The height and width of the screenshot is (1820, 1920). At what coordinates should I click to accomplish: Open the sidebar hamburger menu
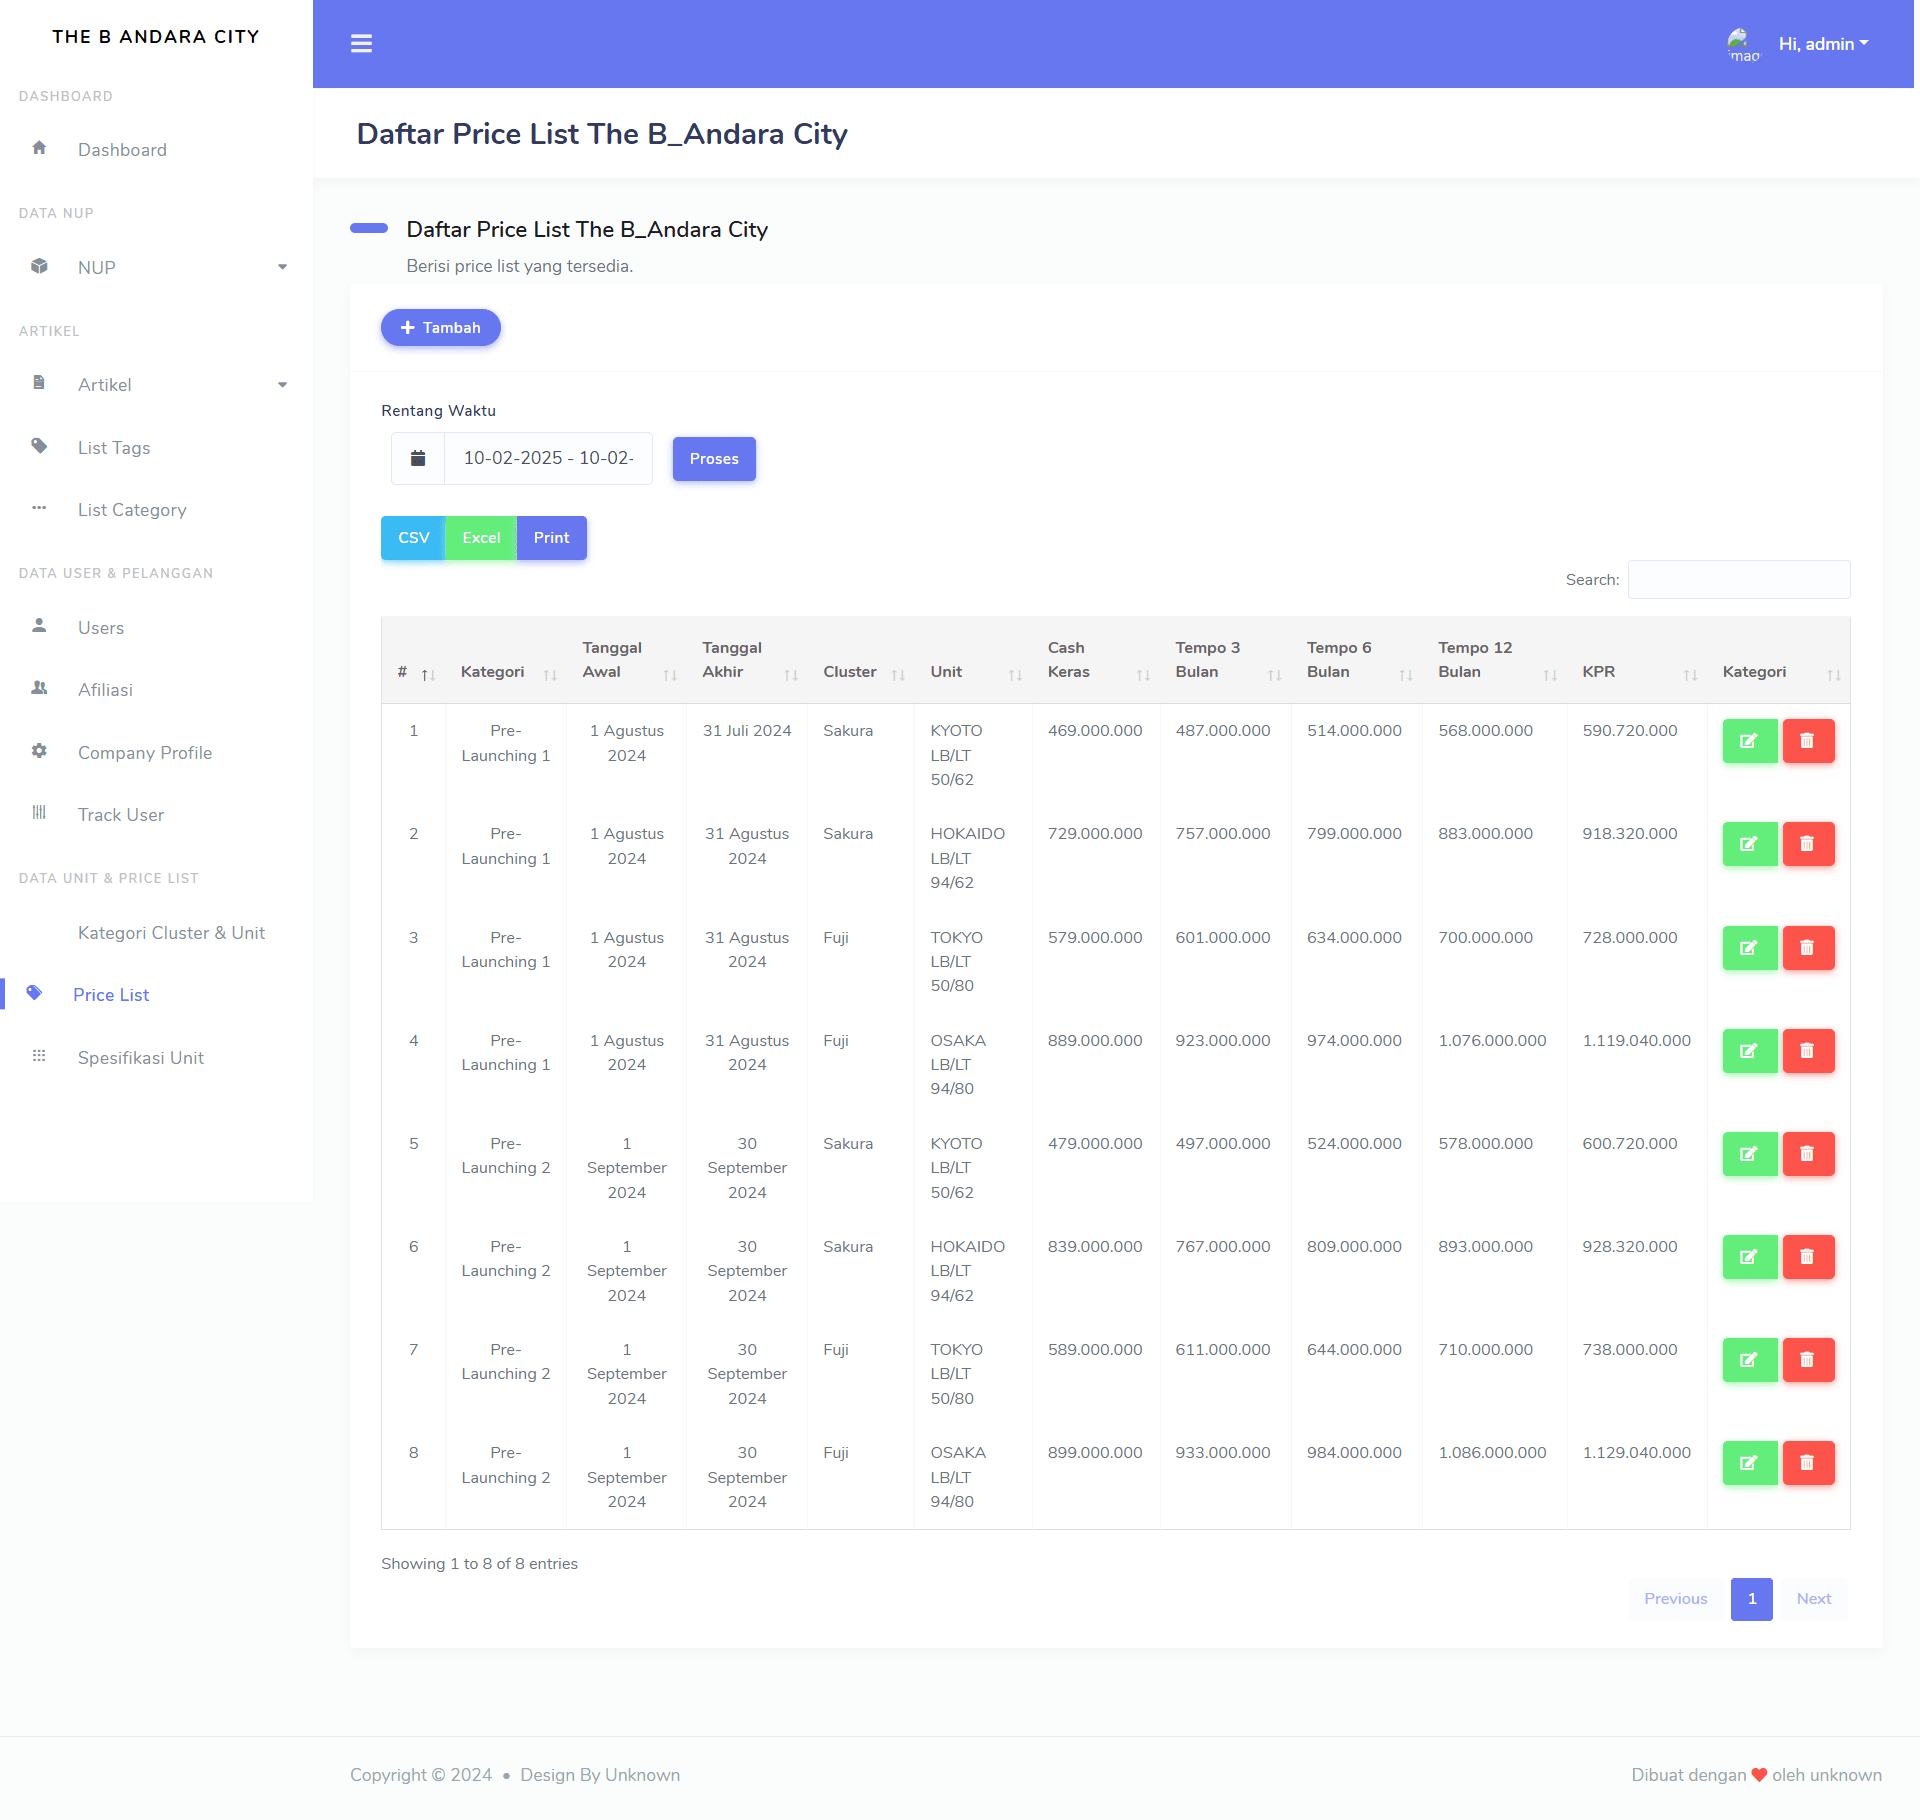point(361,44)
